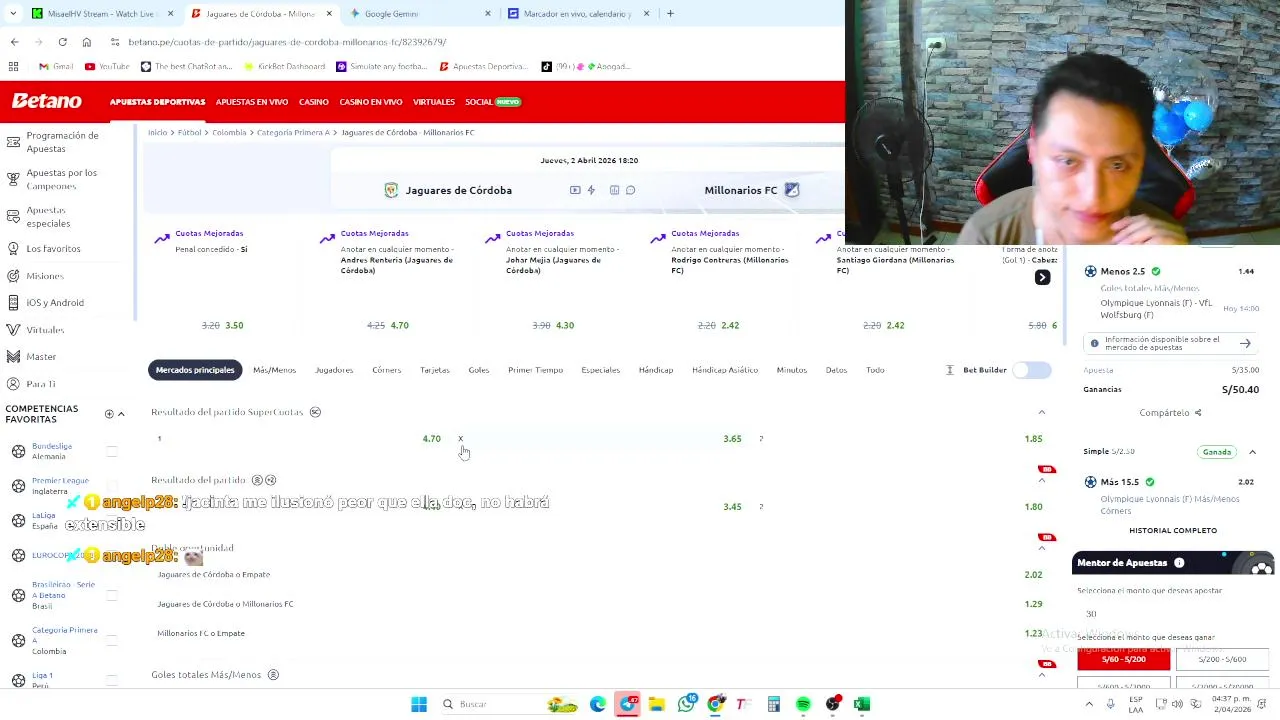Go to browser home page
Viewport: 1280px width, 720px height.
click(87, 42)
